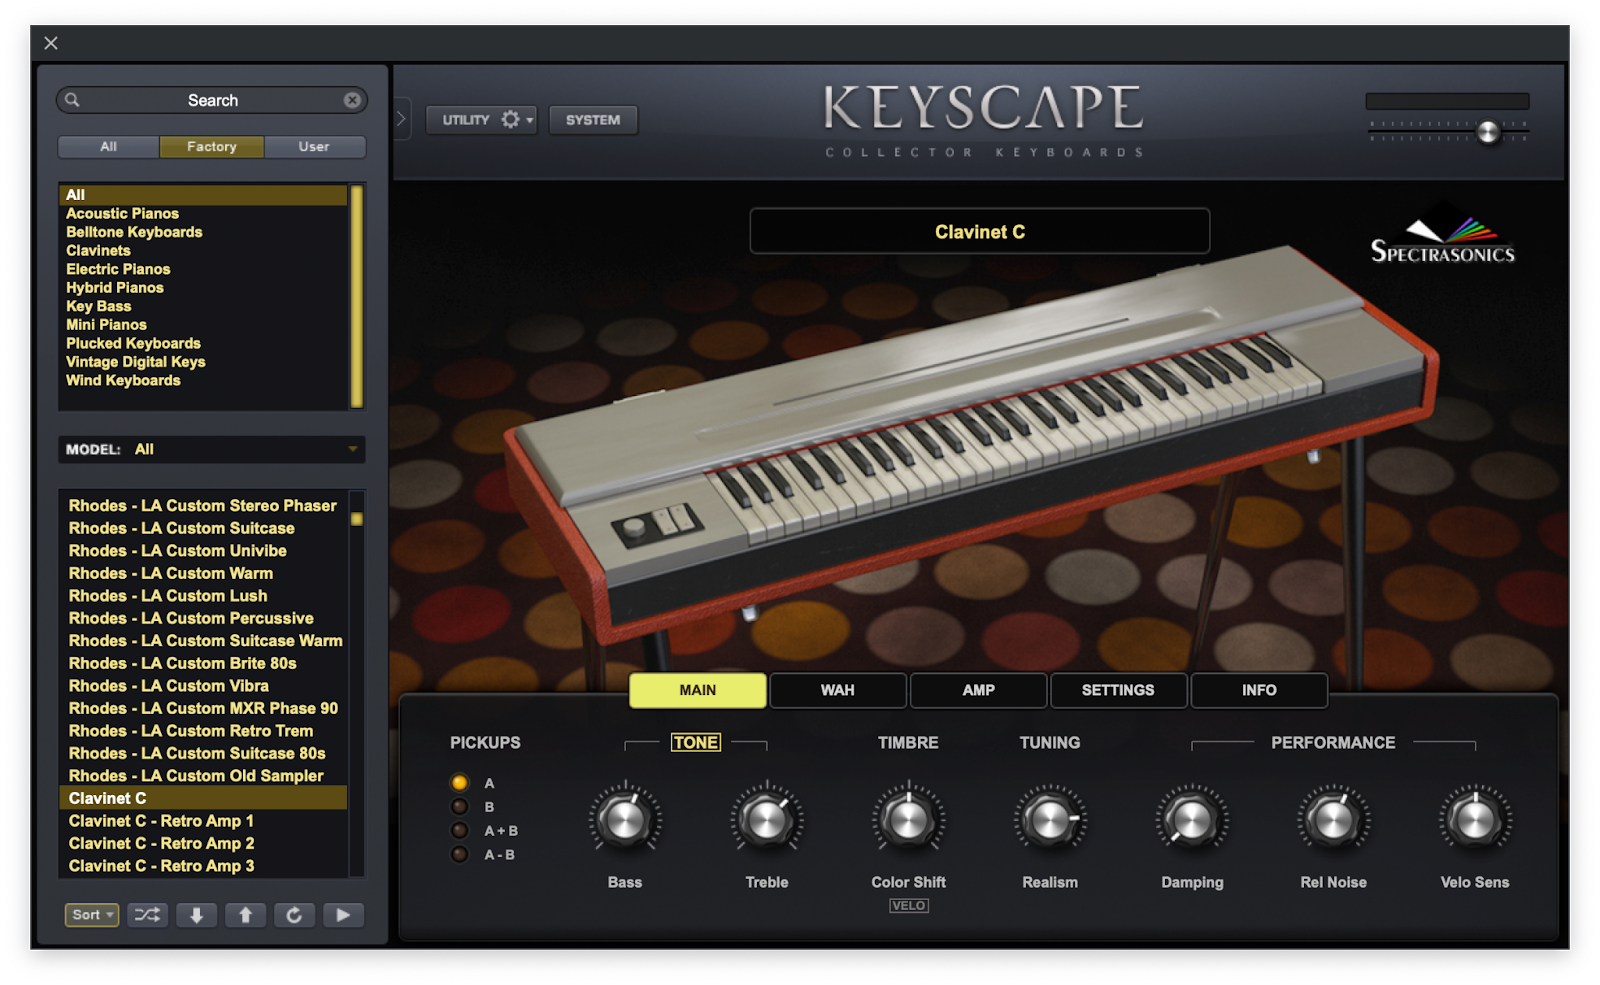The height and width of the screenshot is (985, 1600).
Task: Toggle the TONE section on/off
Action: [696, 742]
